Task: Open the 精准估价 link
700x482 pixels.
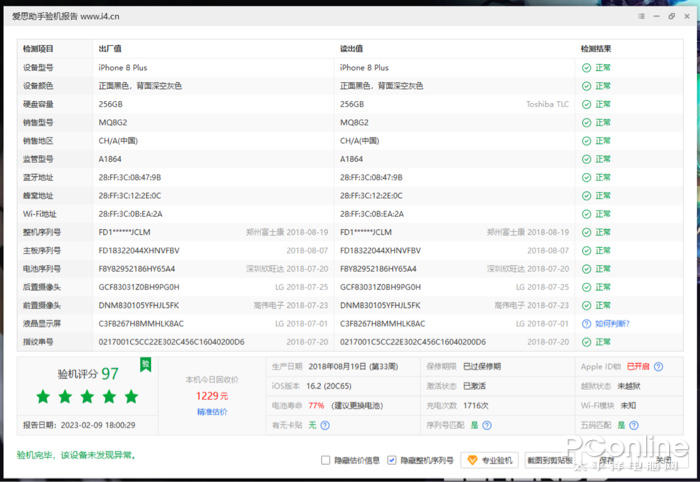Action: [x=212, y=411]
